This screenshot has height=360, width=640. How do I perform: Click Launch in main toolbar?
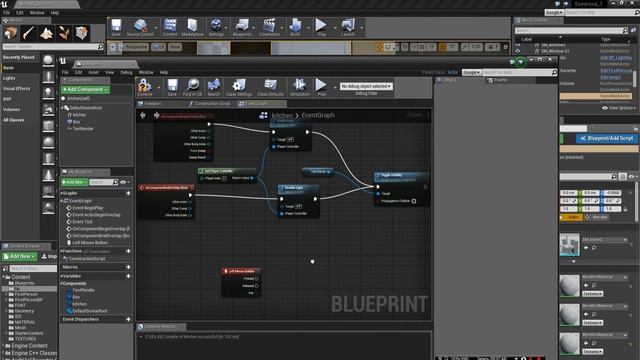point(348,27)
